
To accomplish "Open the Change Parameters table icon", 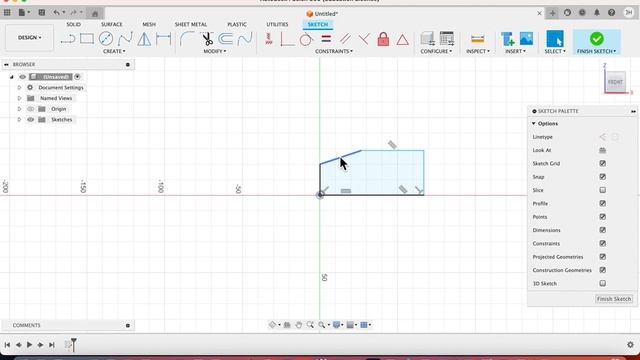I will (x=447, y=39).
